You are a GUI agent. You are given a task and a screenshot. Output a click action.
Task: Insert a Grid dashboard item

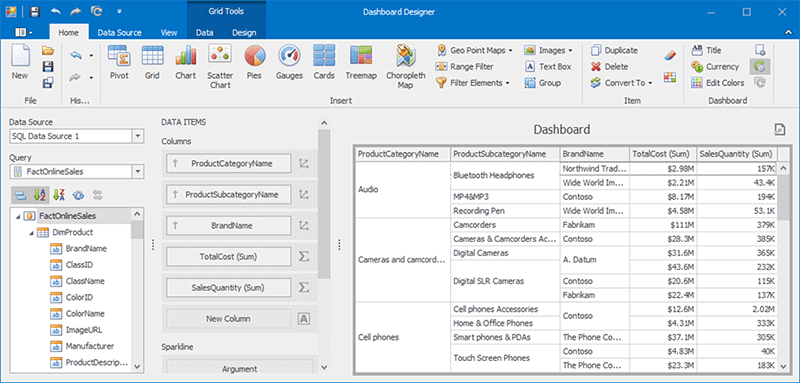152,62
